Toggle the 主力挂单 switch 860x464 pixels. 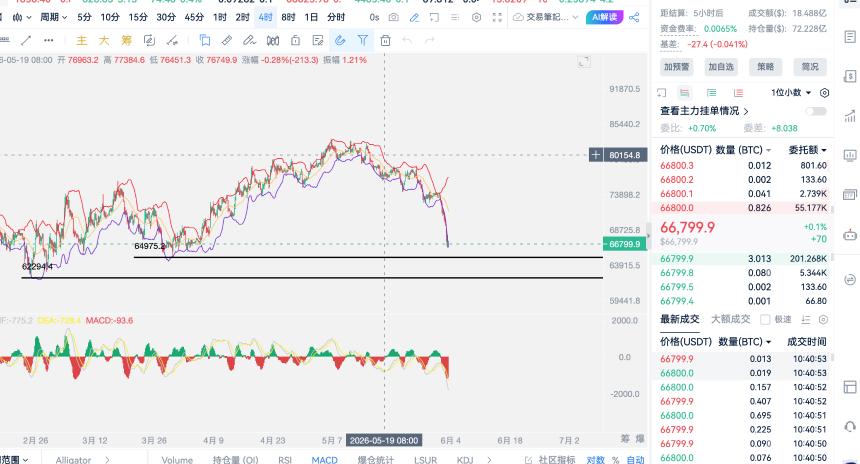point(816,111)
